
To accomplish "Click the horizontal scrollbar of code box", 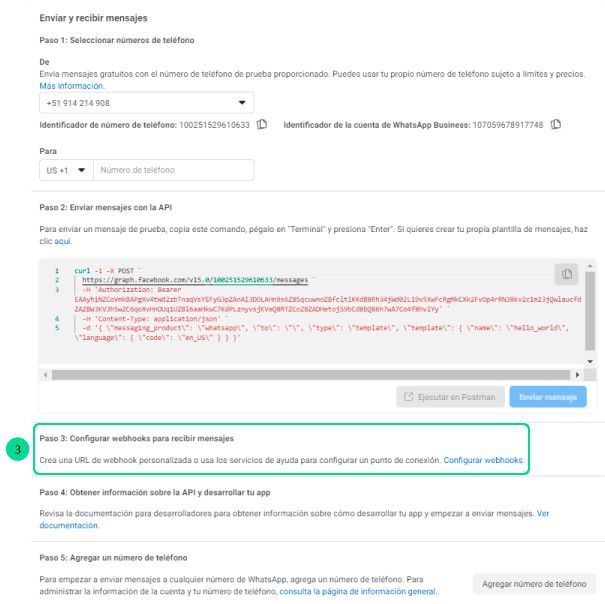I will coord(300,375).
